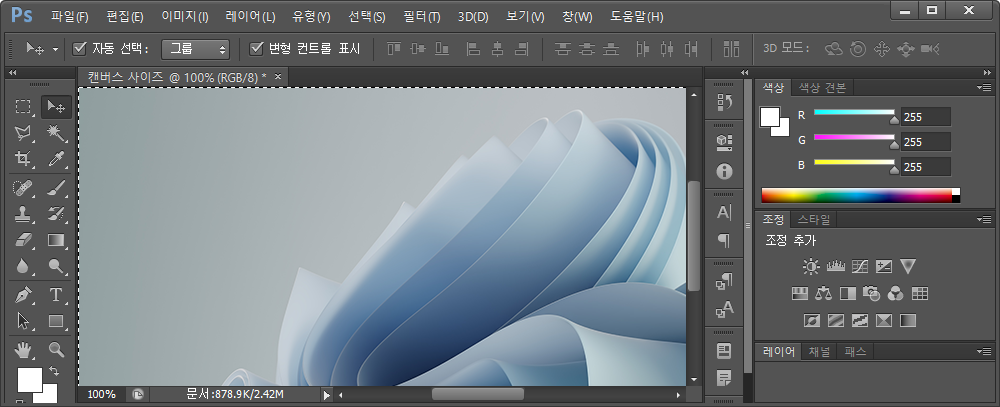Viewport: 1000px width, 407px height.
Task: Select the Blur tool
Action: tap(24, 265)
